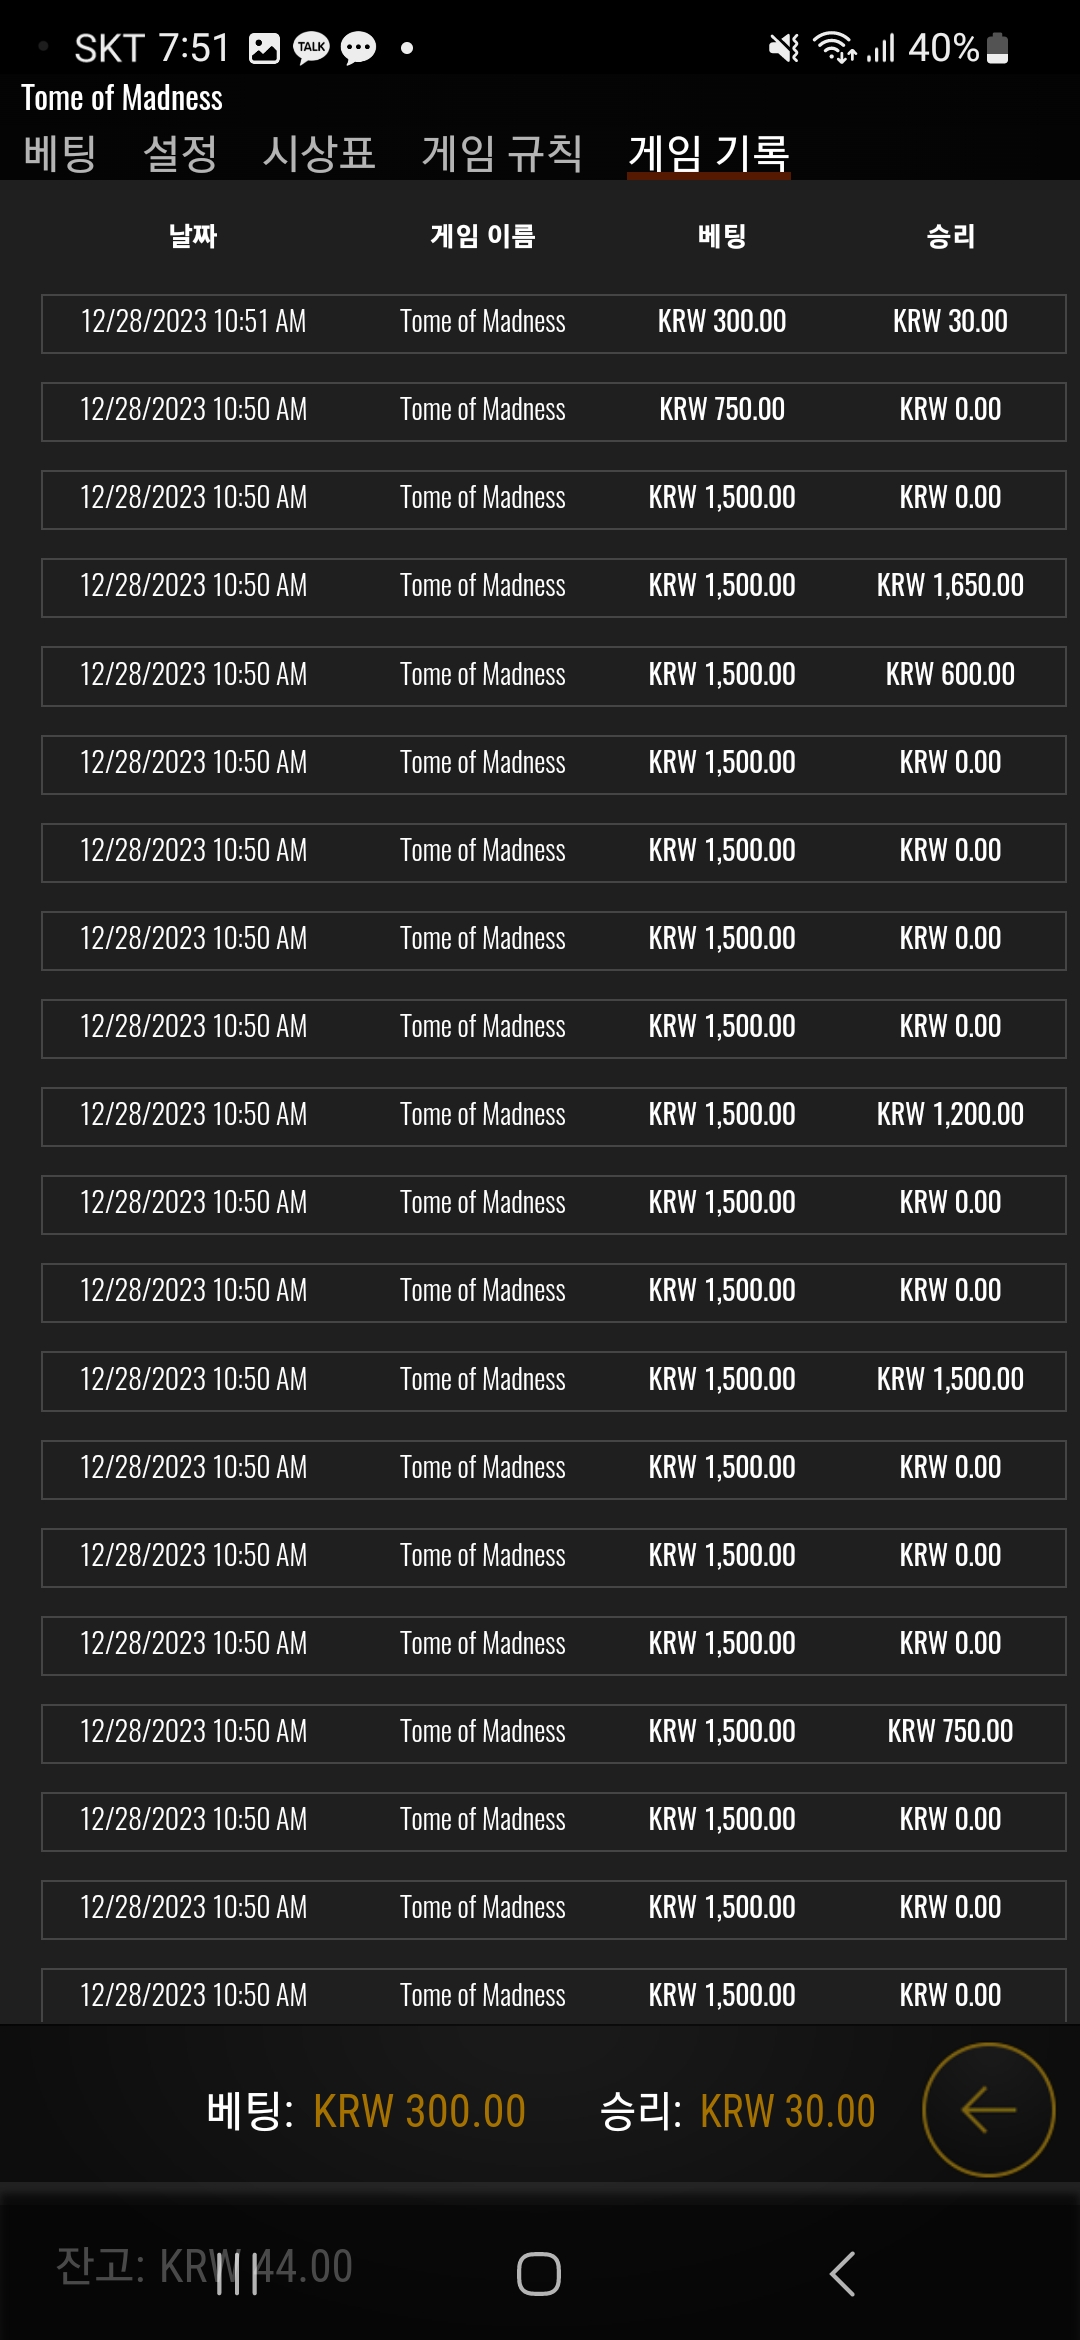1080x2340 pixels.
Task: Tap the Android home button
Action: 539,2274
